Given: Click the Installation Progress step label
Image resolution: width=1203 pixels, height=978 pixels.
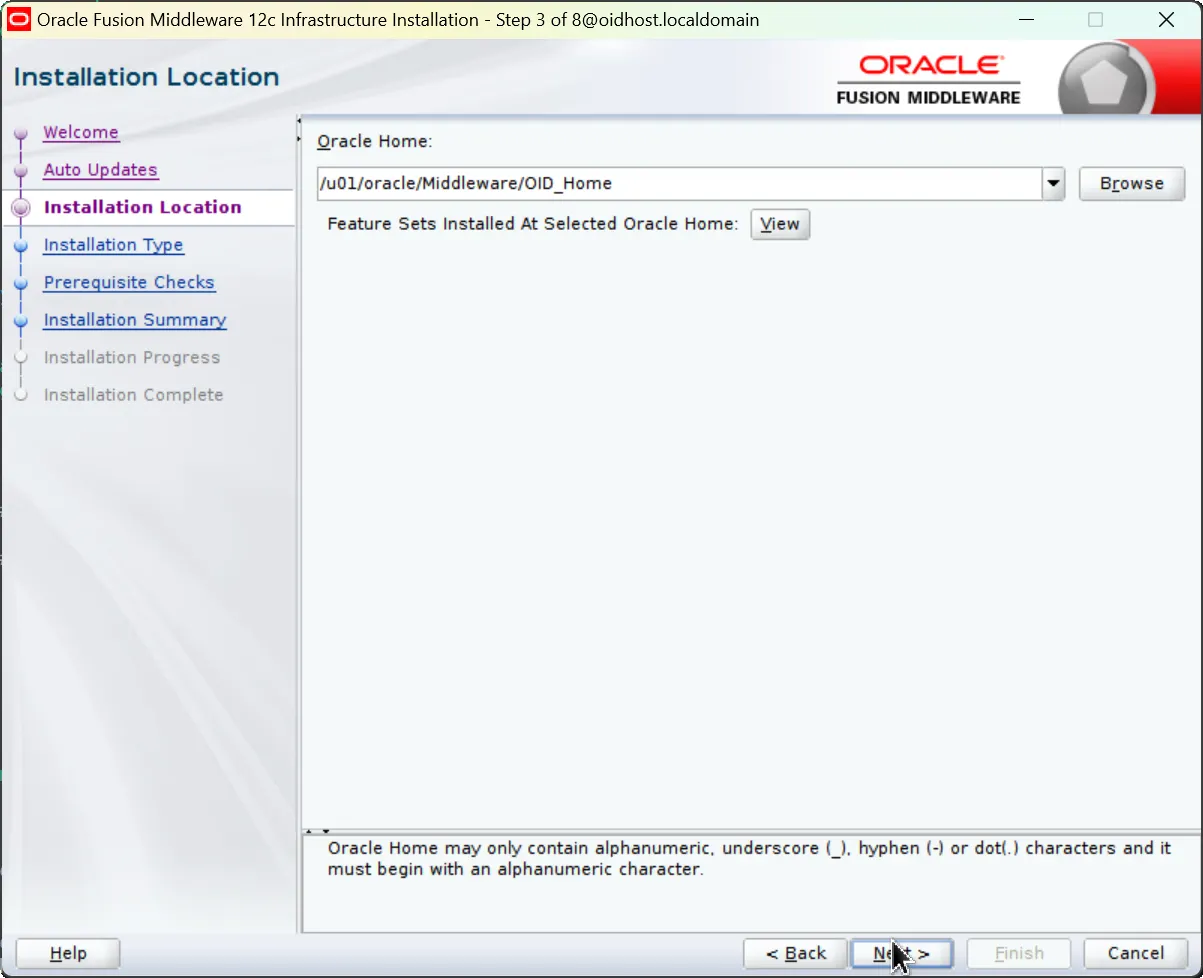Looking at the screenshot, I should (x=132, y=357).
